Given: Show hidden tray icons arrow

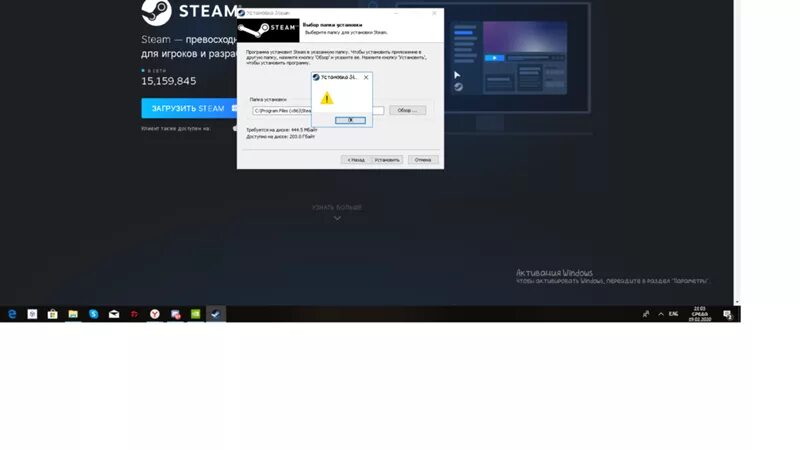Looking at the screenshot, I should point(661,314).
